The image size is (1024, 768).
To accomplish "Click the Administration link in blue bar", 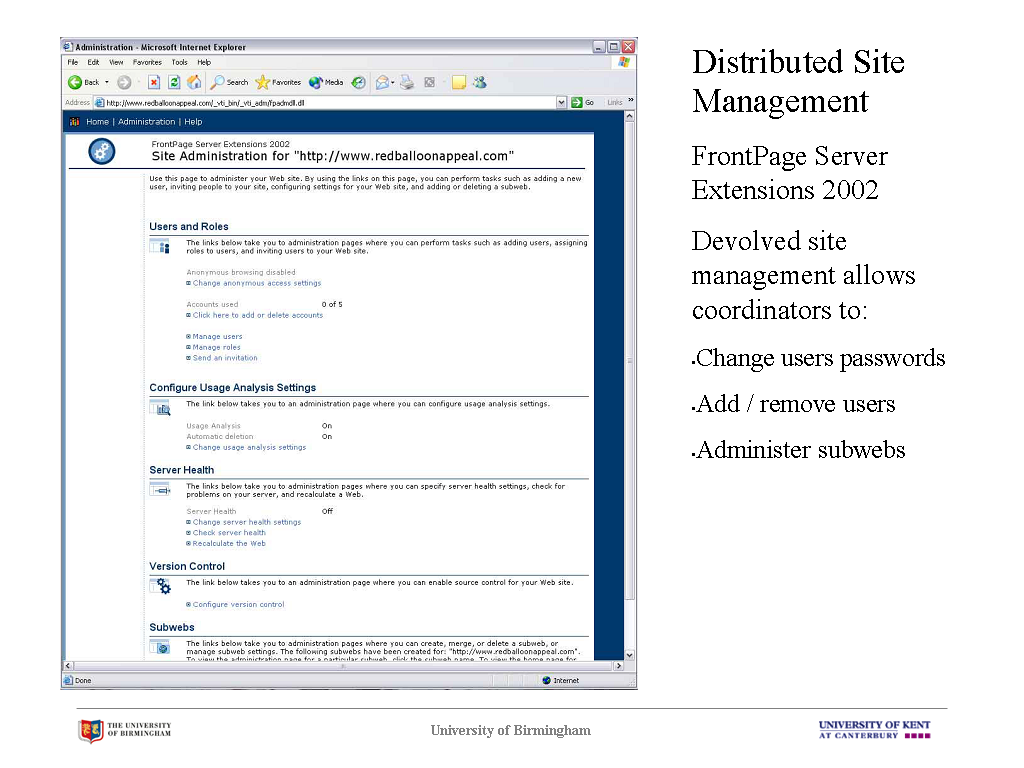I will click(x=146, y=121).
